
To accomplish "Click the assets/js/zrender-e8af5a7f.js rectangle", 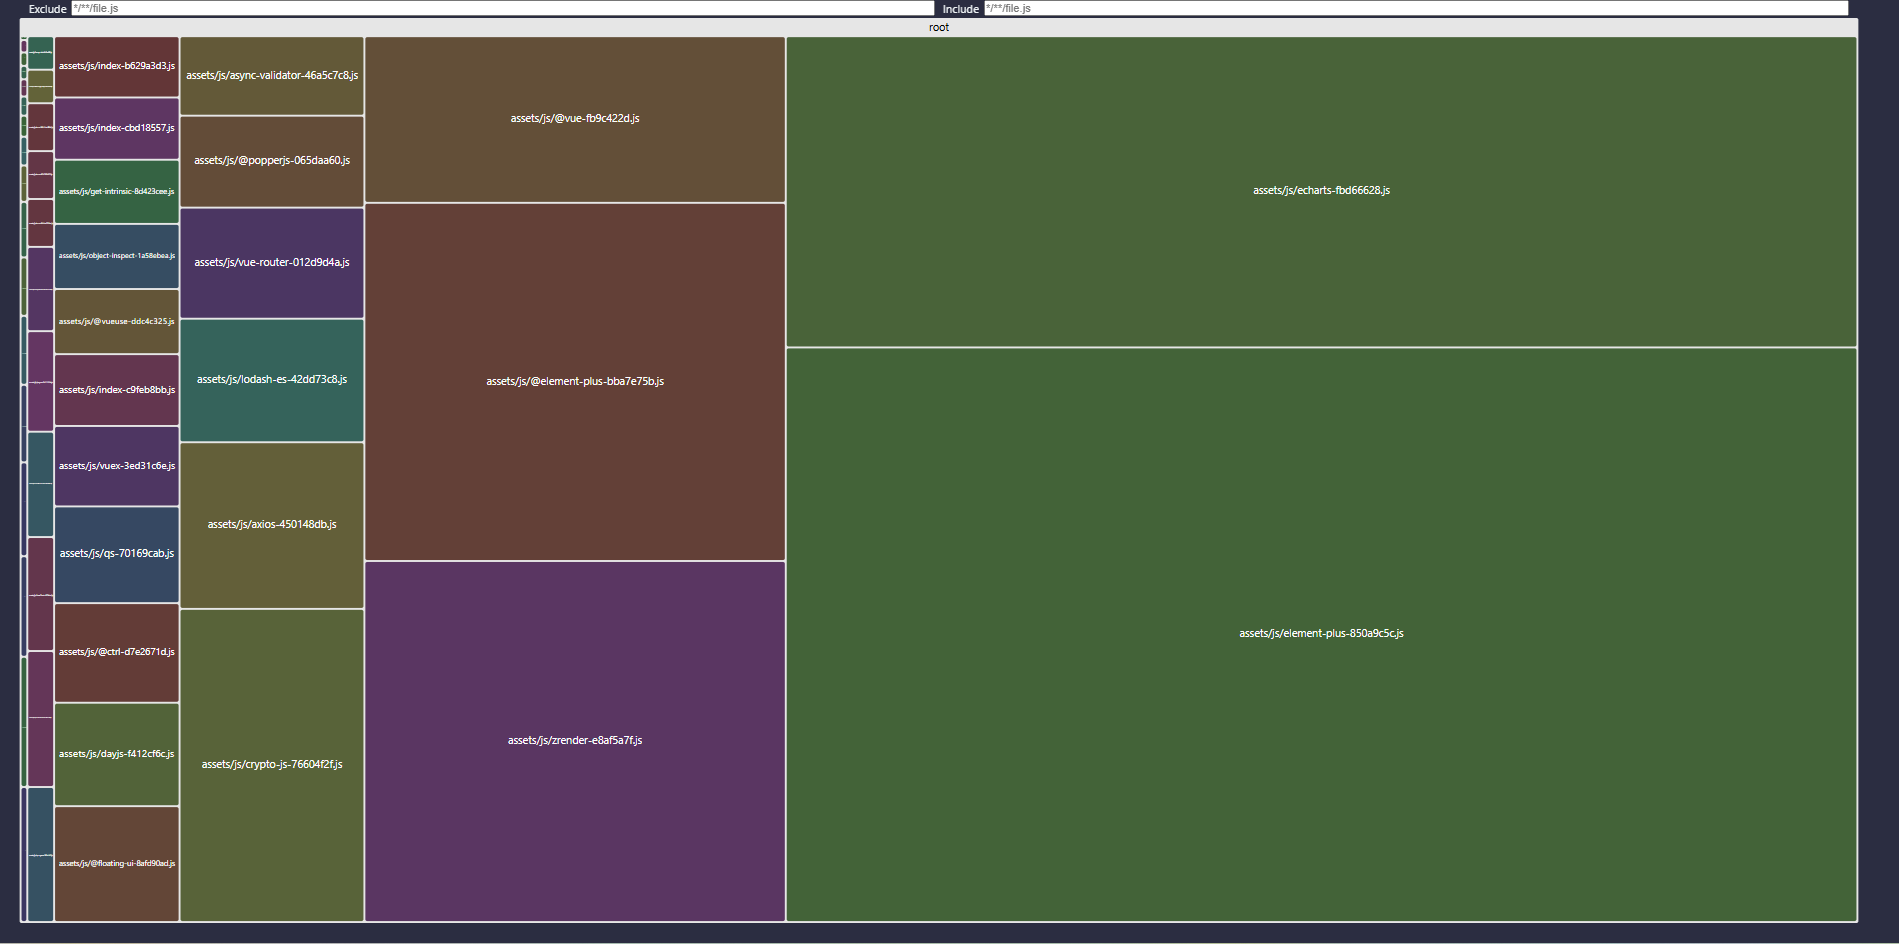I will coord(574,740).
